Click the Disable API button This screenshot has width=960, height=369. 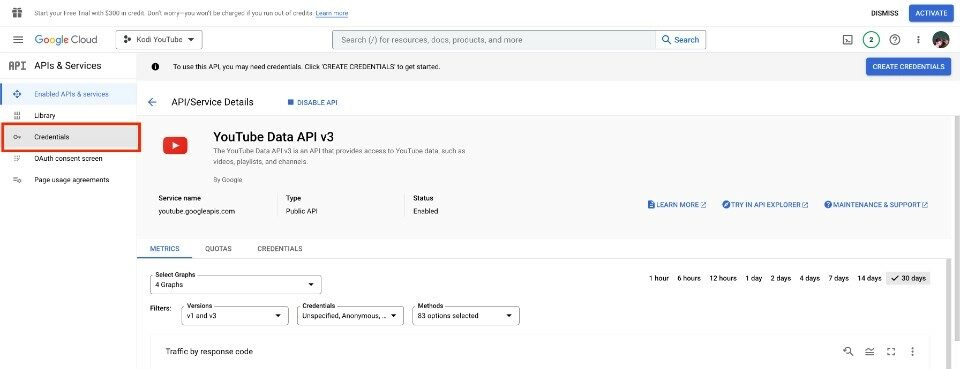tap(312, 103)
